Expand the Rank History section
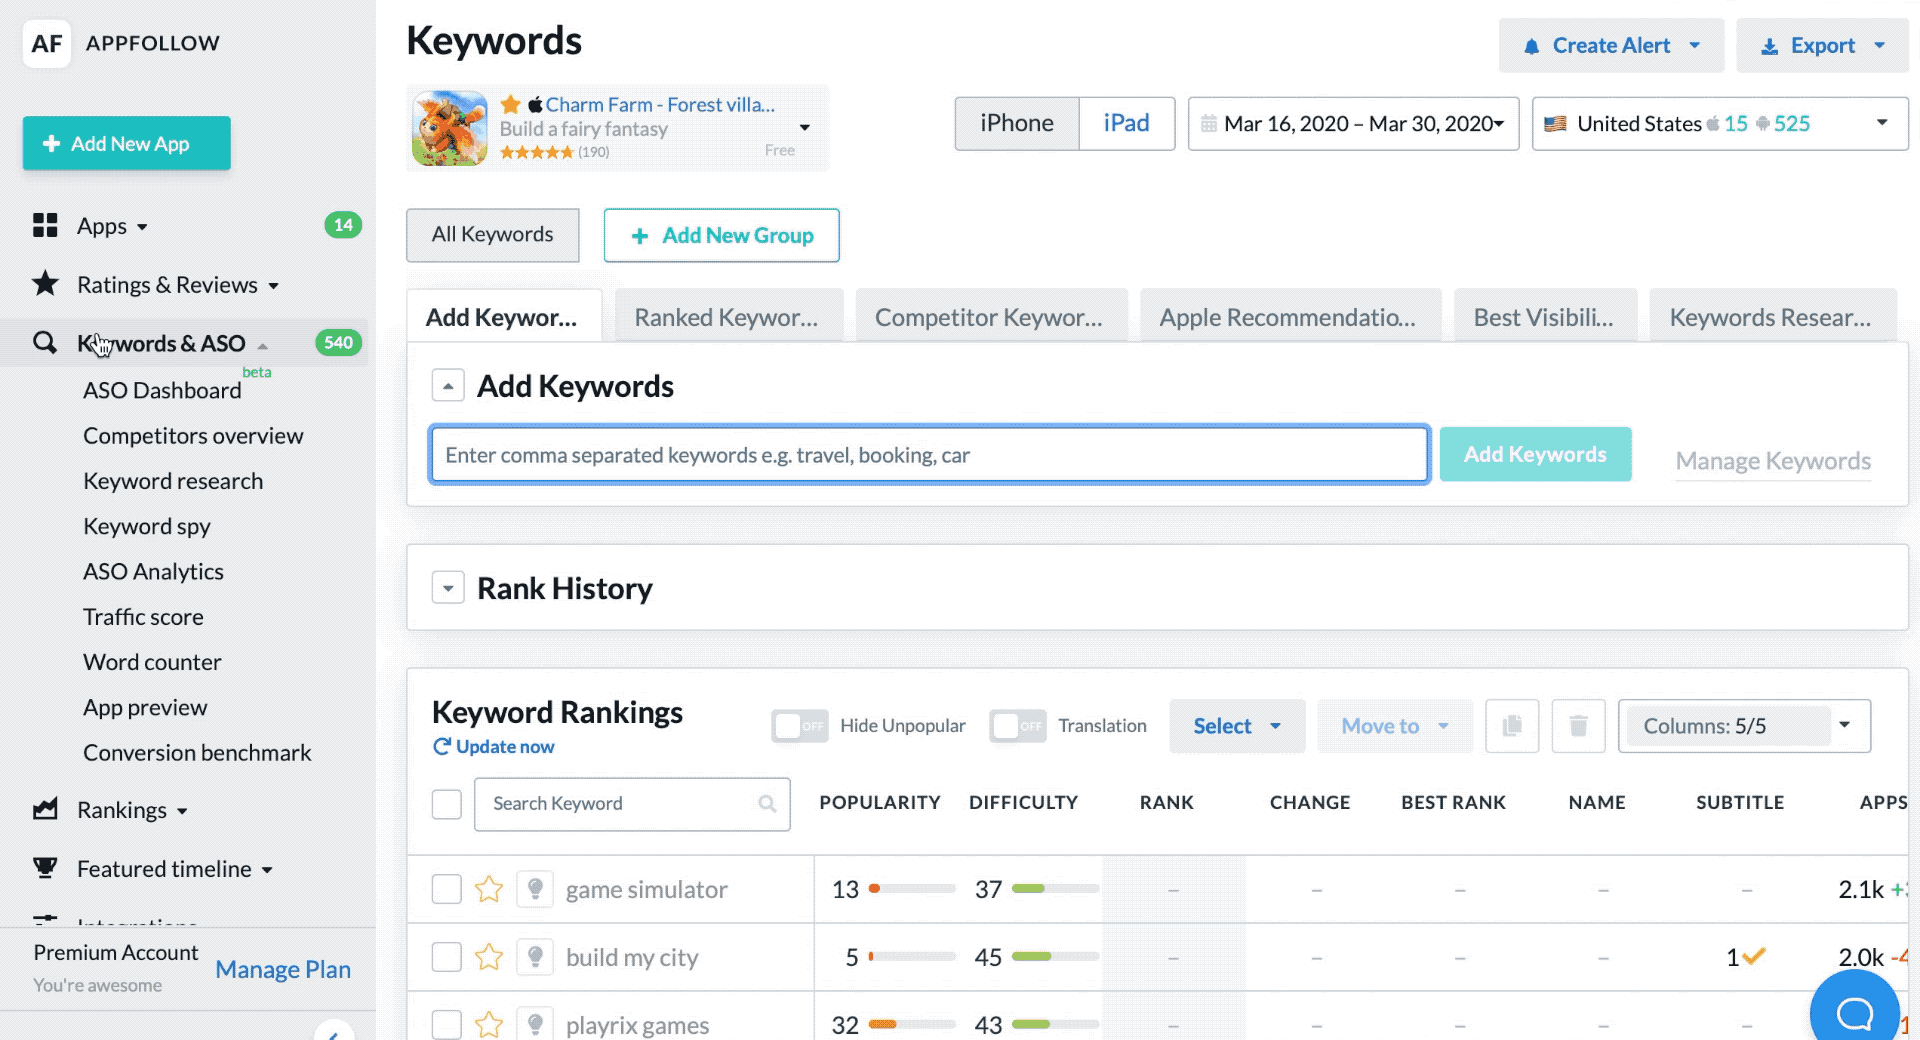 [448, 588]
